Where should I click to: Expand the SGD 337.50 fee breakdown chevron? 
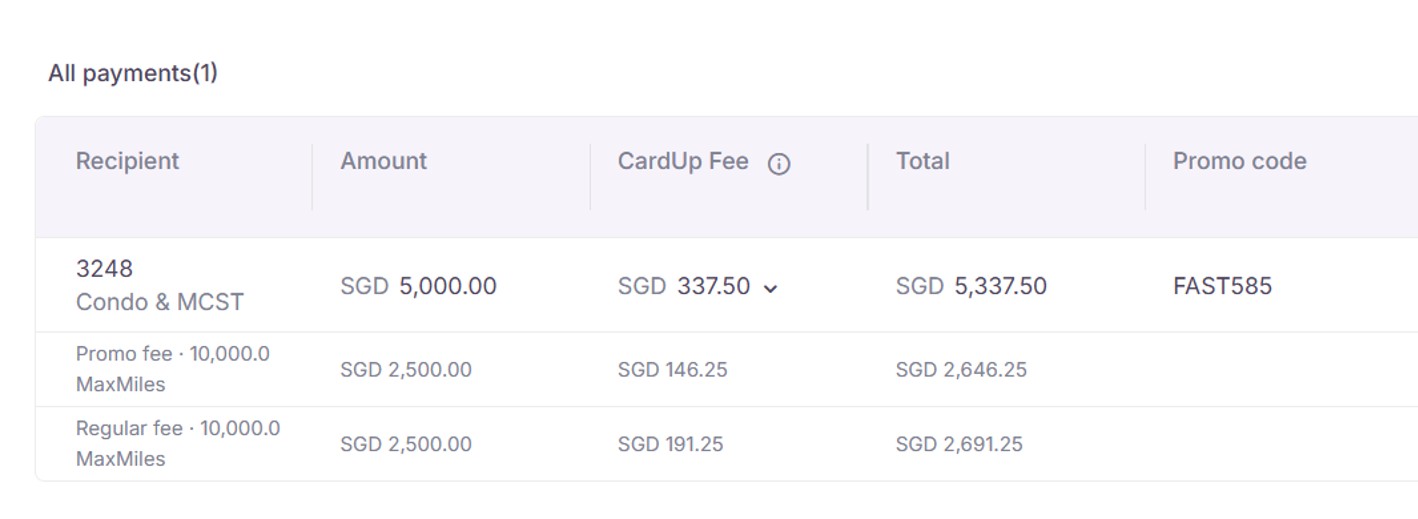pos(770,289)
